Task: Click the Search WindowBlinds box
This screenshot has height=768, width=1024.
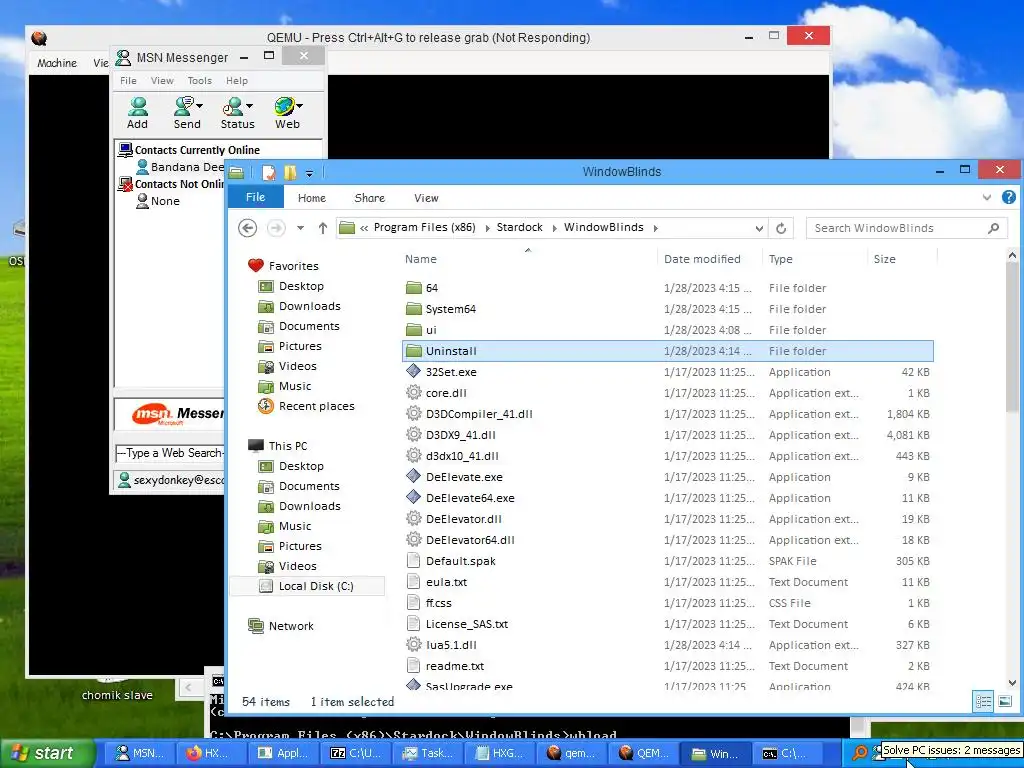Action: point(906,228)
